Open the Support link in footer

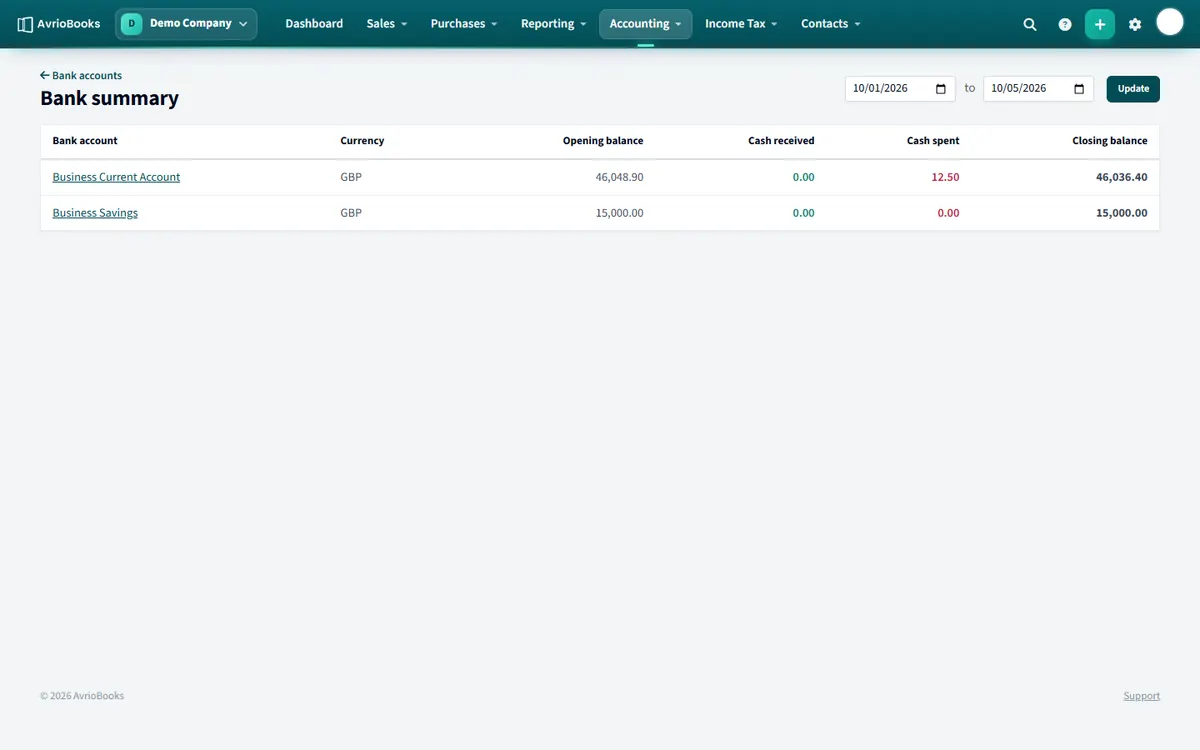point(1141,696)
